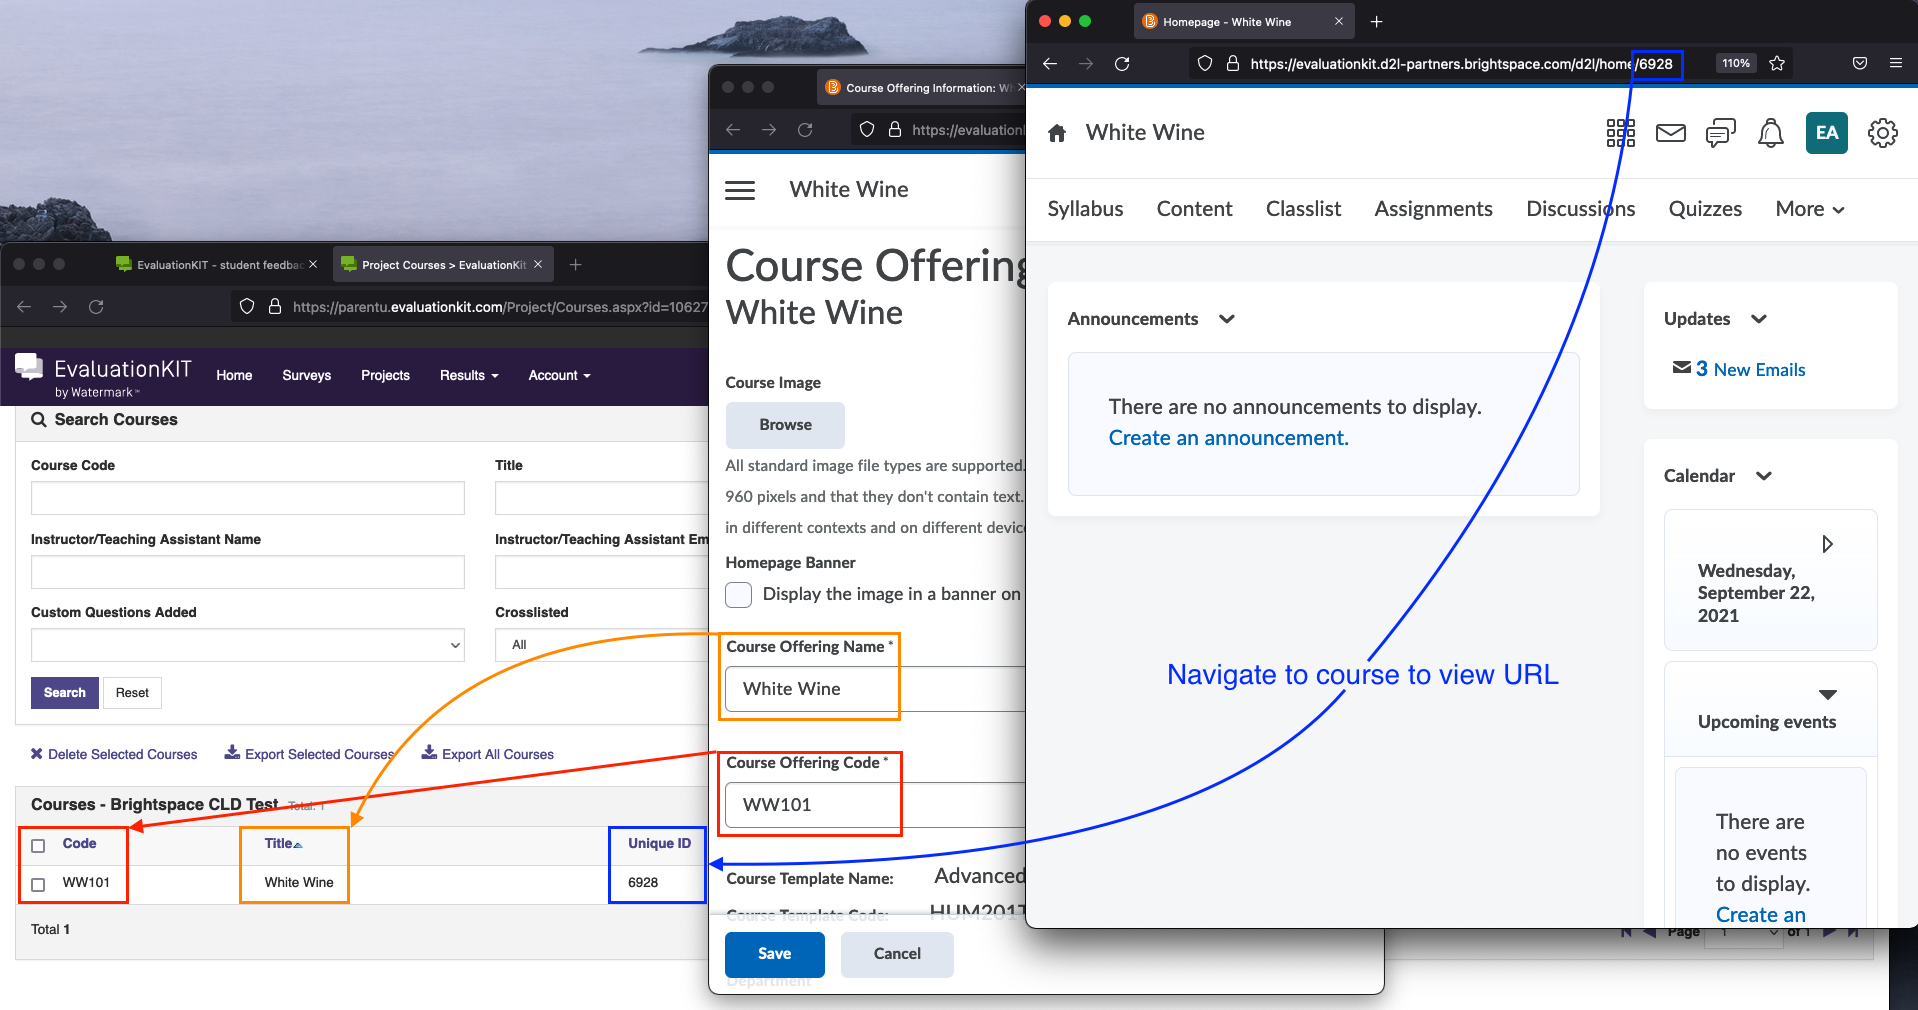The height and width of the screenshot is (1010, 1918).
Task: Open the 3 New Emails link
Action: [x=1750, y=369]
